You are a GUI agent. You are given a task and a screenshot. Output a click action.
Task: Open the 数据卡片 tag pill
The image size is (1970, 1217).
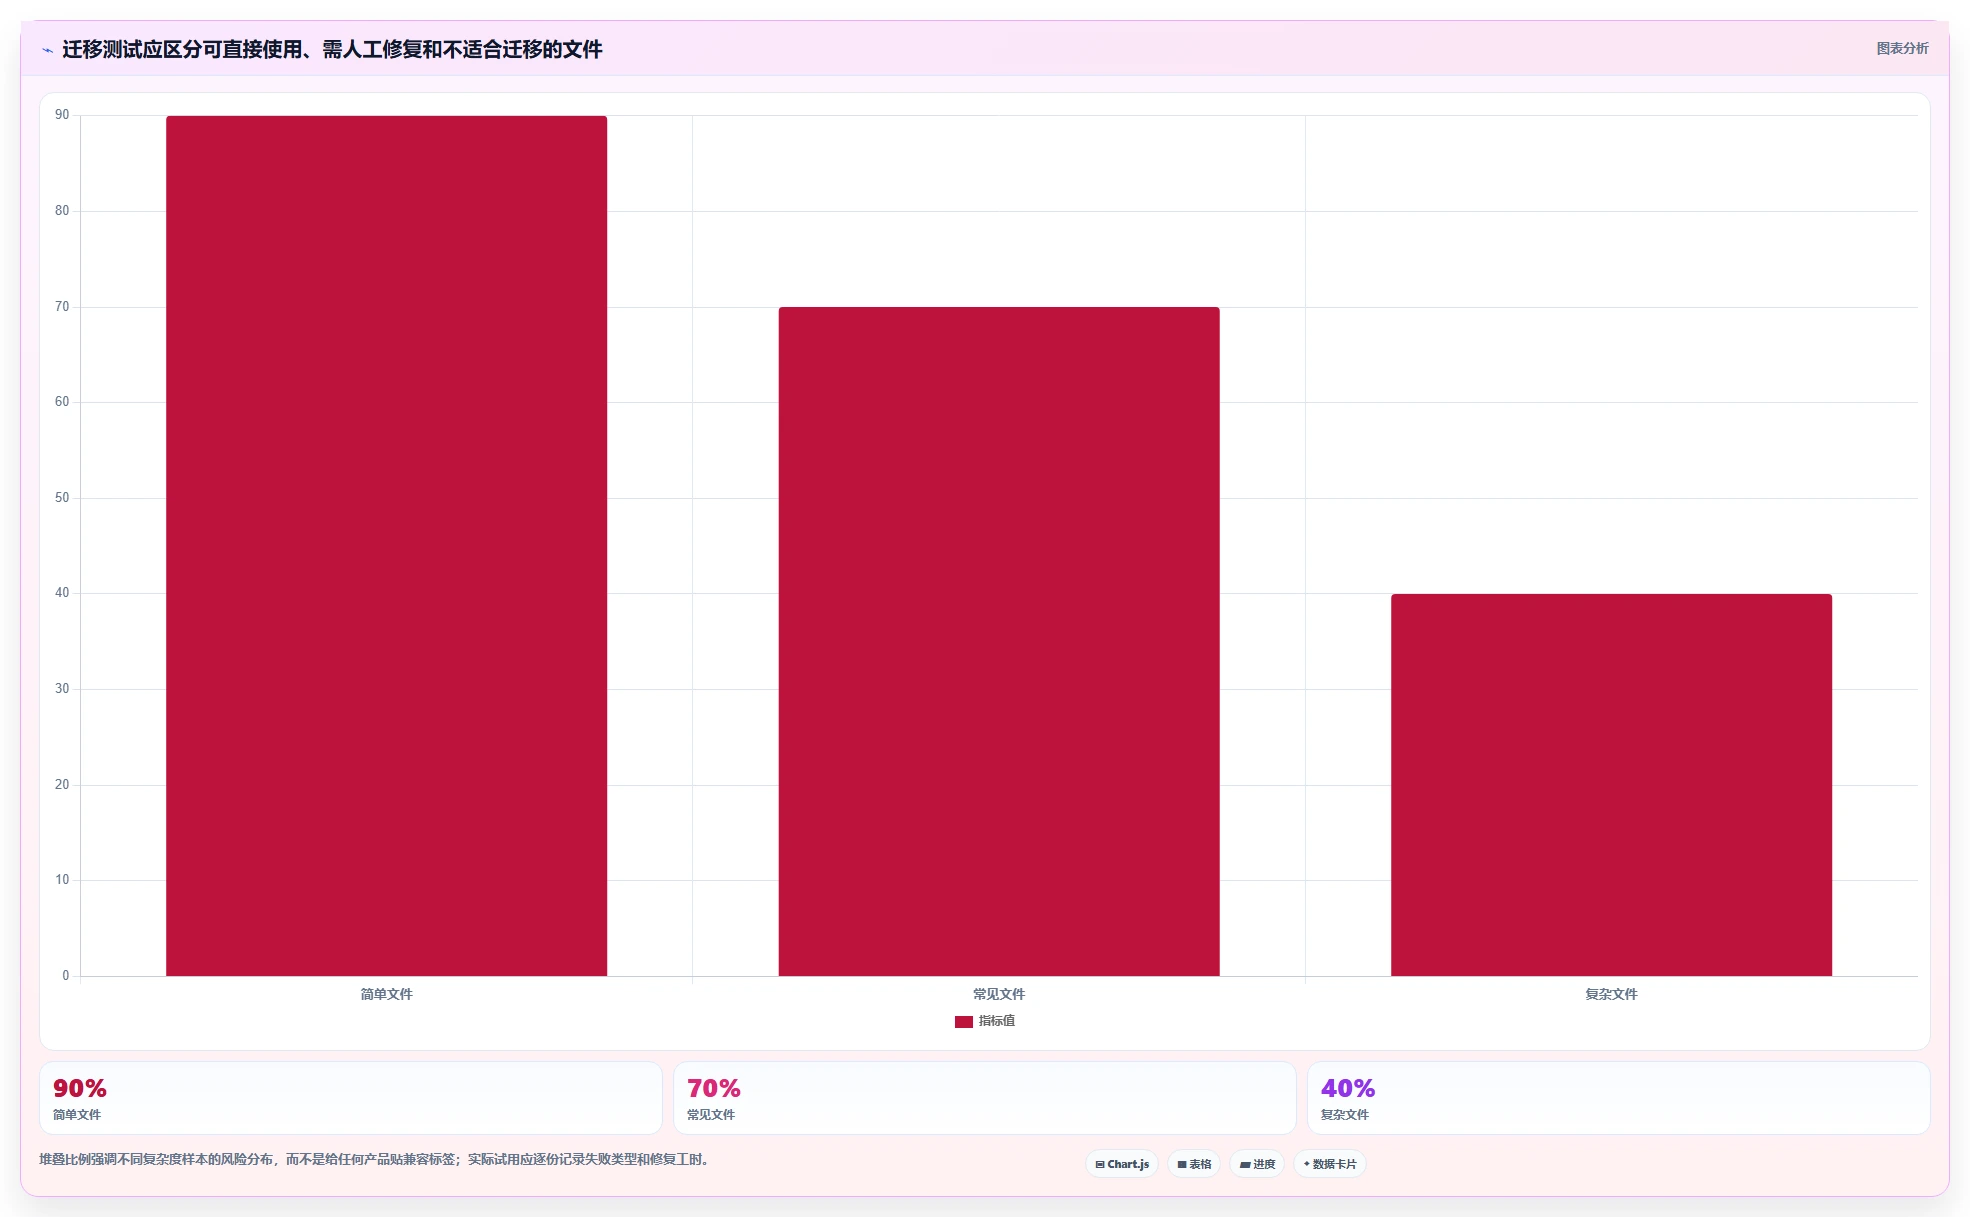1330,1164
